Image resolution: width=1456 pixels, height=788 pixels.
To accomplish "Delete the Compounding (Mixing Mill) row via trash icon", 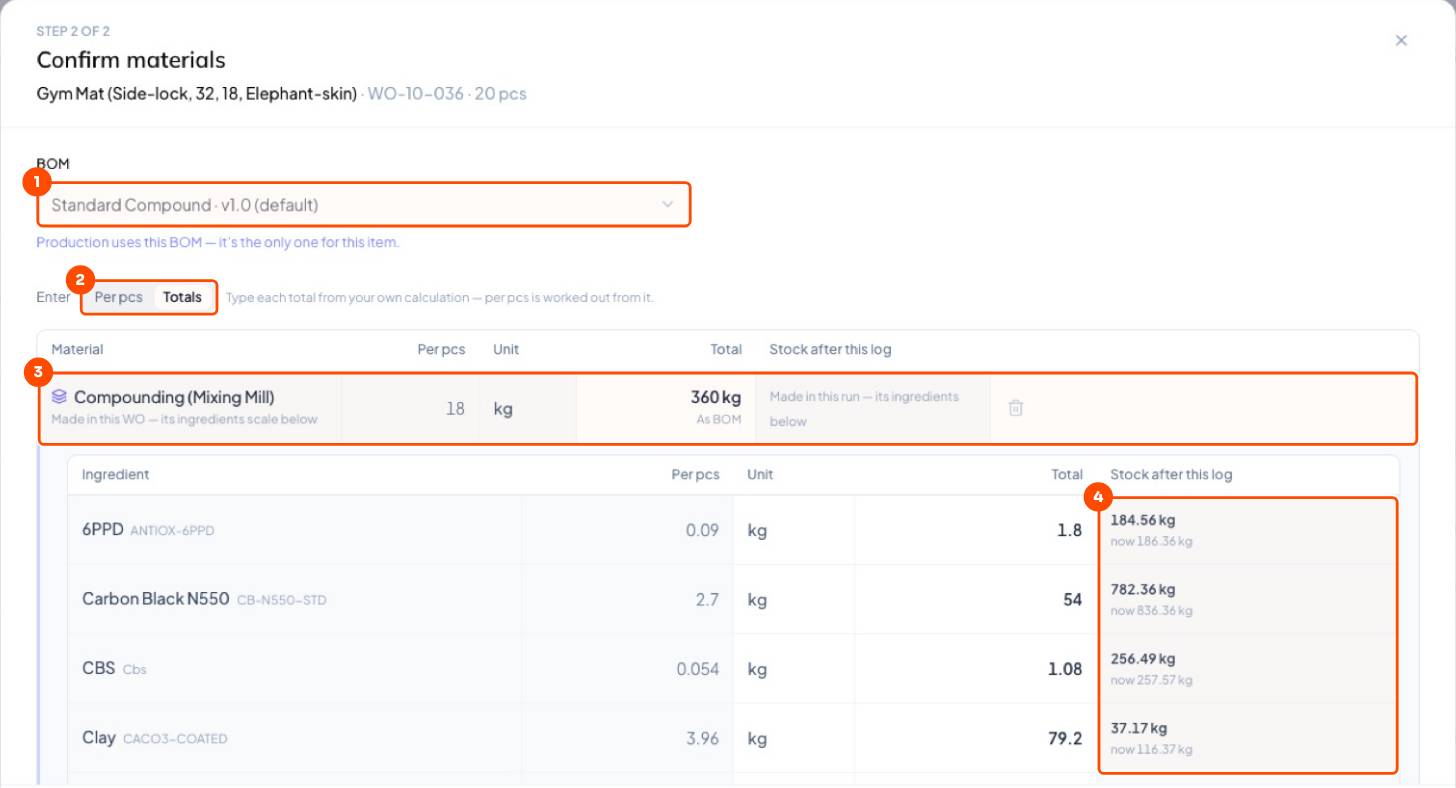I will click(x=1015, y=408).
